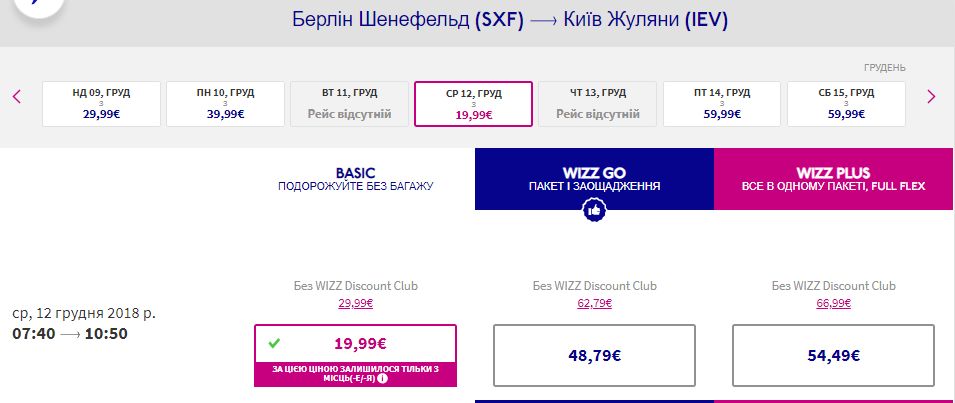Screen dimensions: 955x403
Task: Click the BASIC fare column header
Action: click(356, 179)
